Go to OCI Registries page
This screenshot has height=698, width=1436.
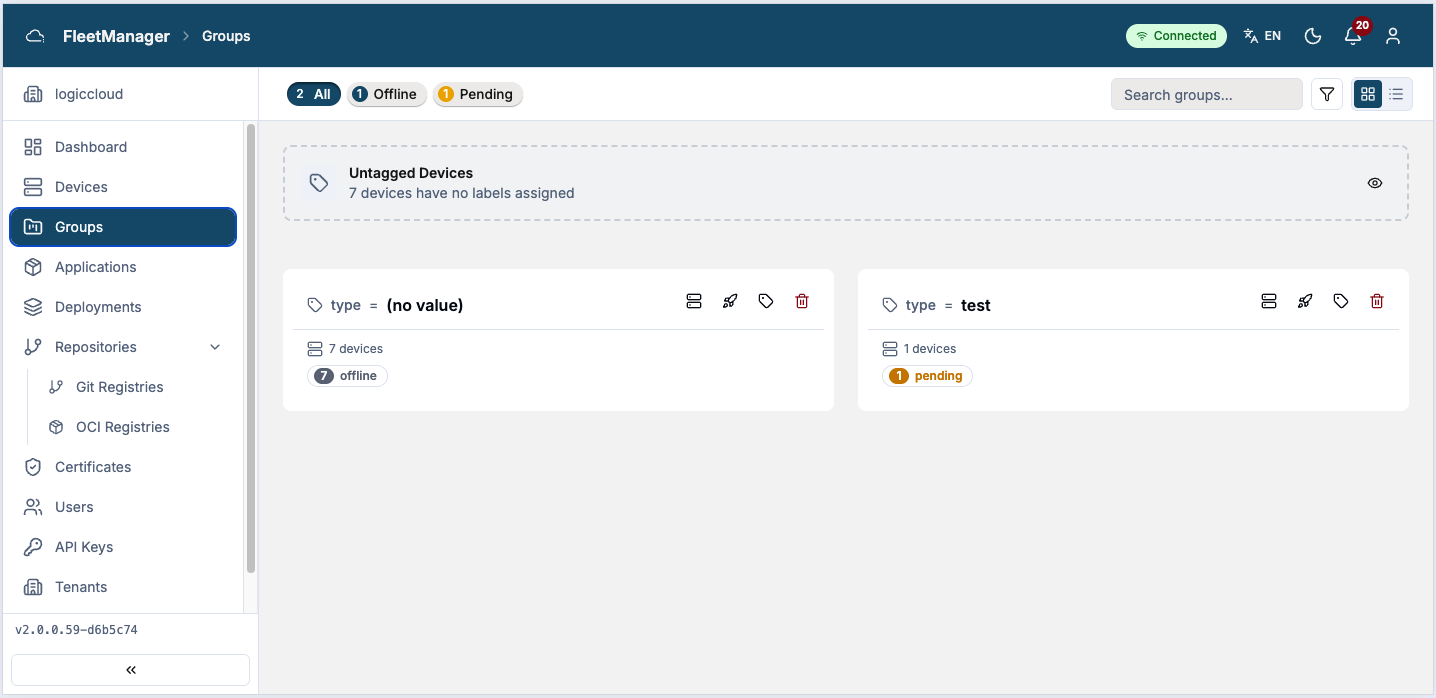(x=123, y=427)
